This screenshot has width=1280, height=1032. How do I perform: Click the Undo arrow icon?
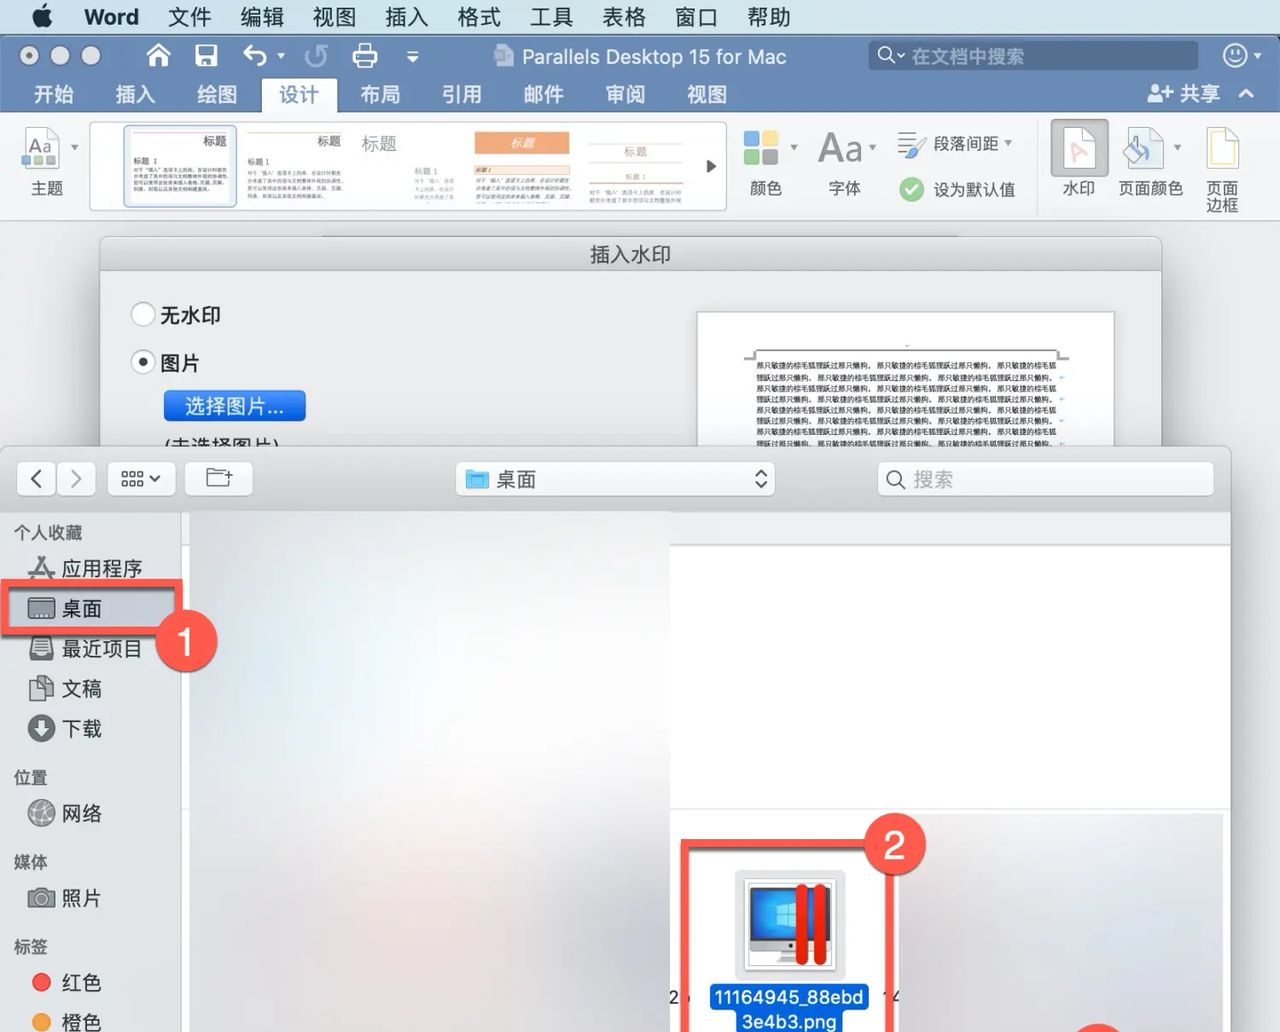pos(254,56)
